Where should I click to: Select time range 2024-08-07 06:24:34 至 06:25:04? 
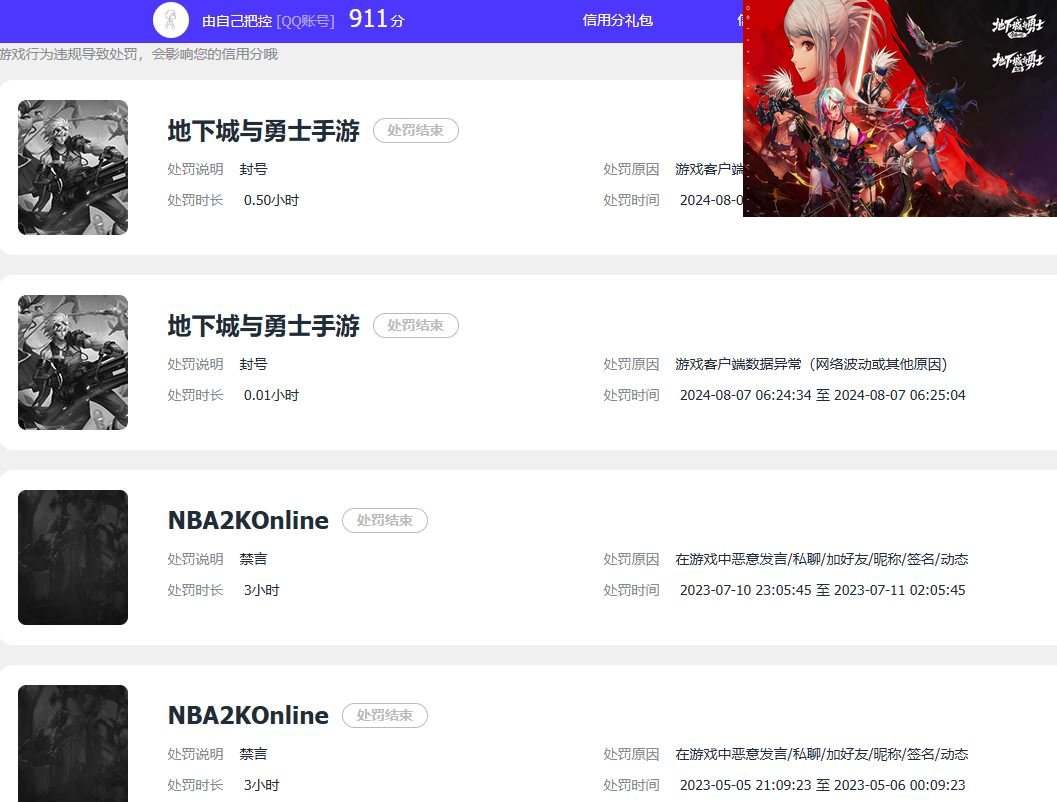click(822, 395)
